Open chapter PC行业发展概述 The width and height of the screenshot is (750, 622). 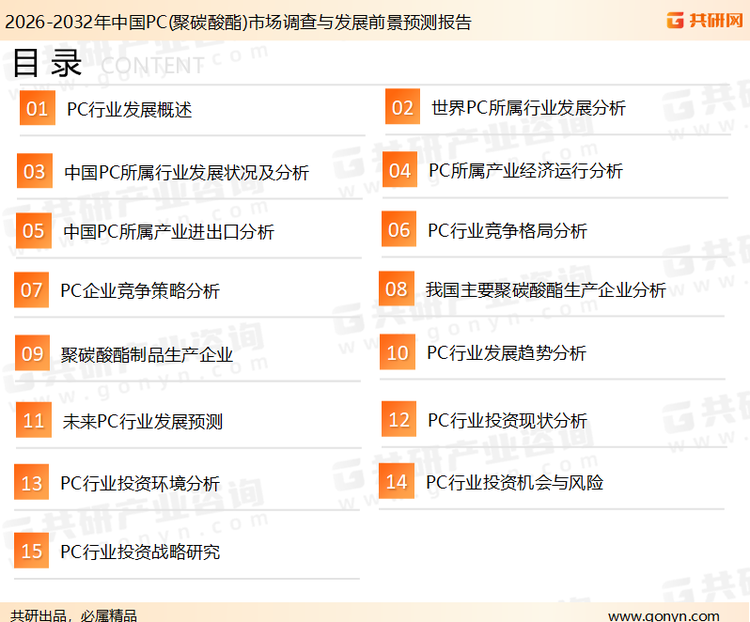[x=129, y=110]
